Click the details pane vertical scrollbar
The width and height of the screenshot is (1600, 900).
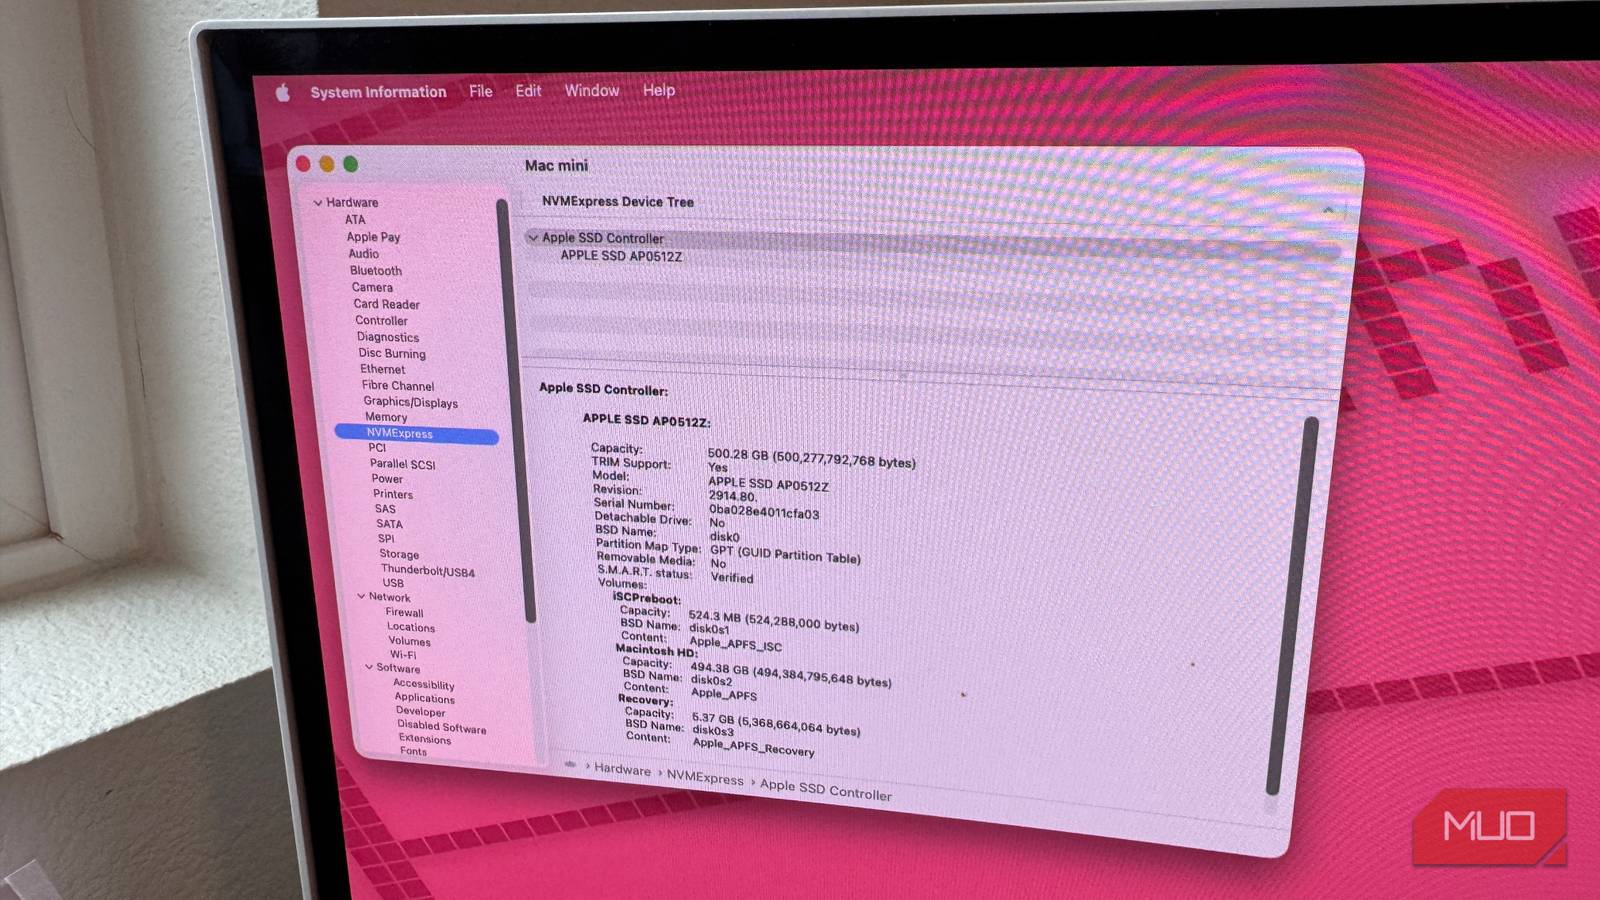(x=1294, y=605)
